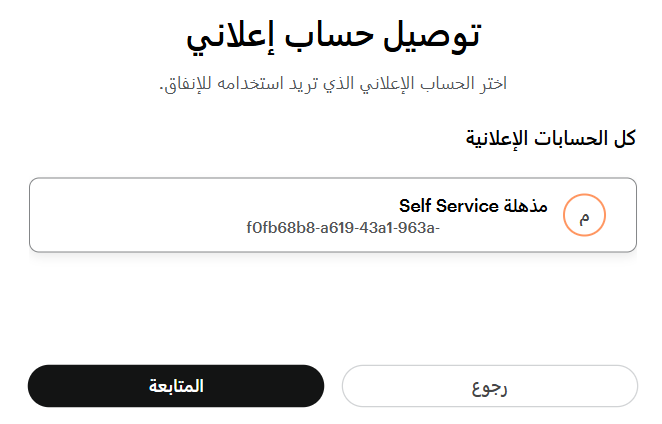Go back using the رجوع button
The height and width of the screenshot is (424, 662).
[x=490, y=386]
